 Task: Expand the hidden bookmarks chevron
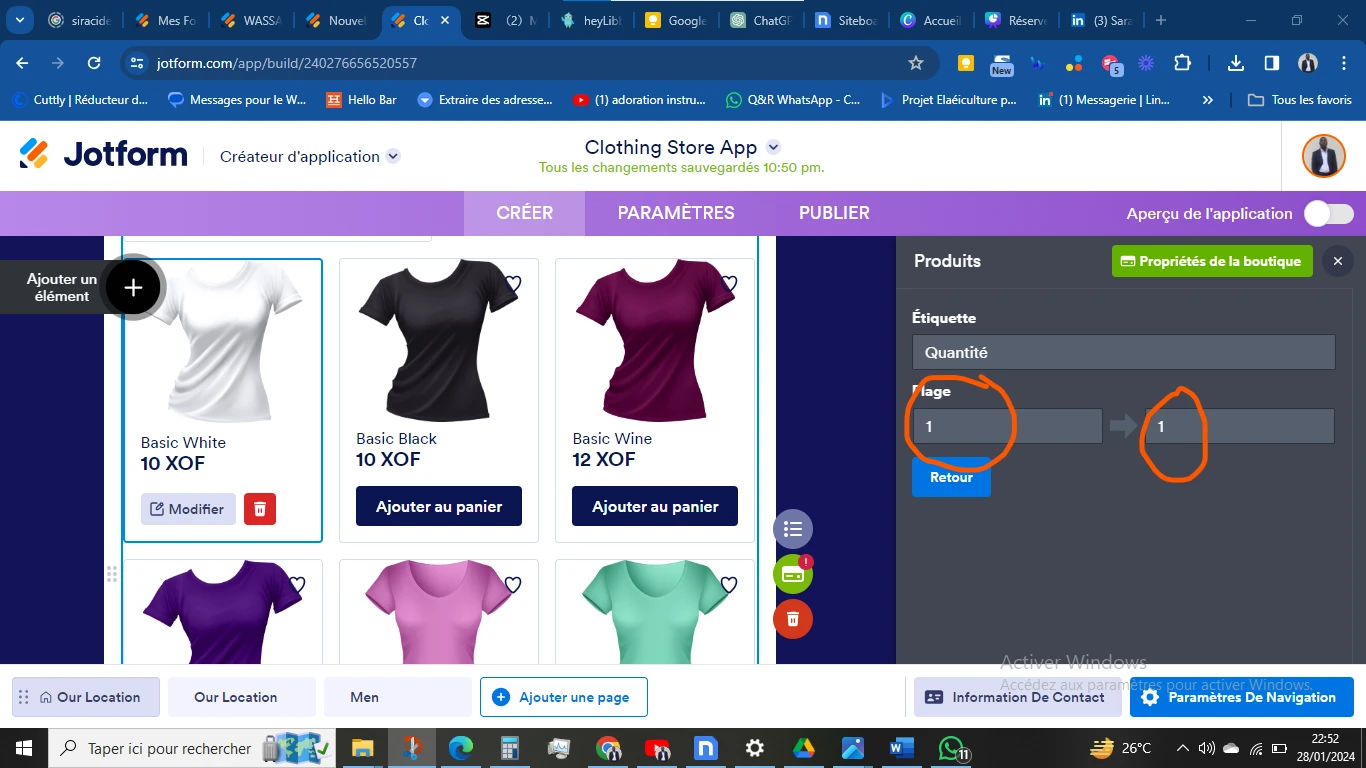point(1207,99)
